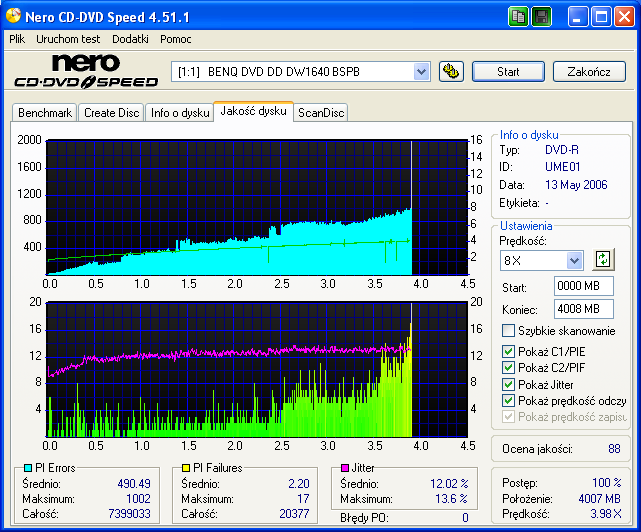The image size is (641, 532).
Task: Click the Prędkość 3.98 X value
Action: click(x=605, y=514)
